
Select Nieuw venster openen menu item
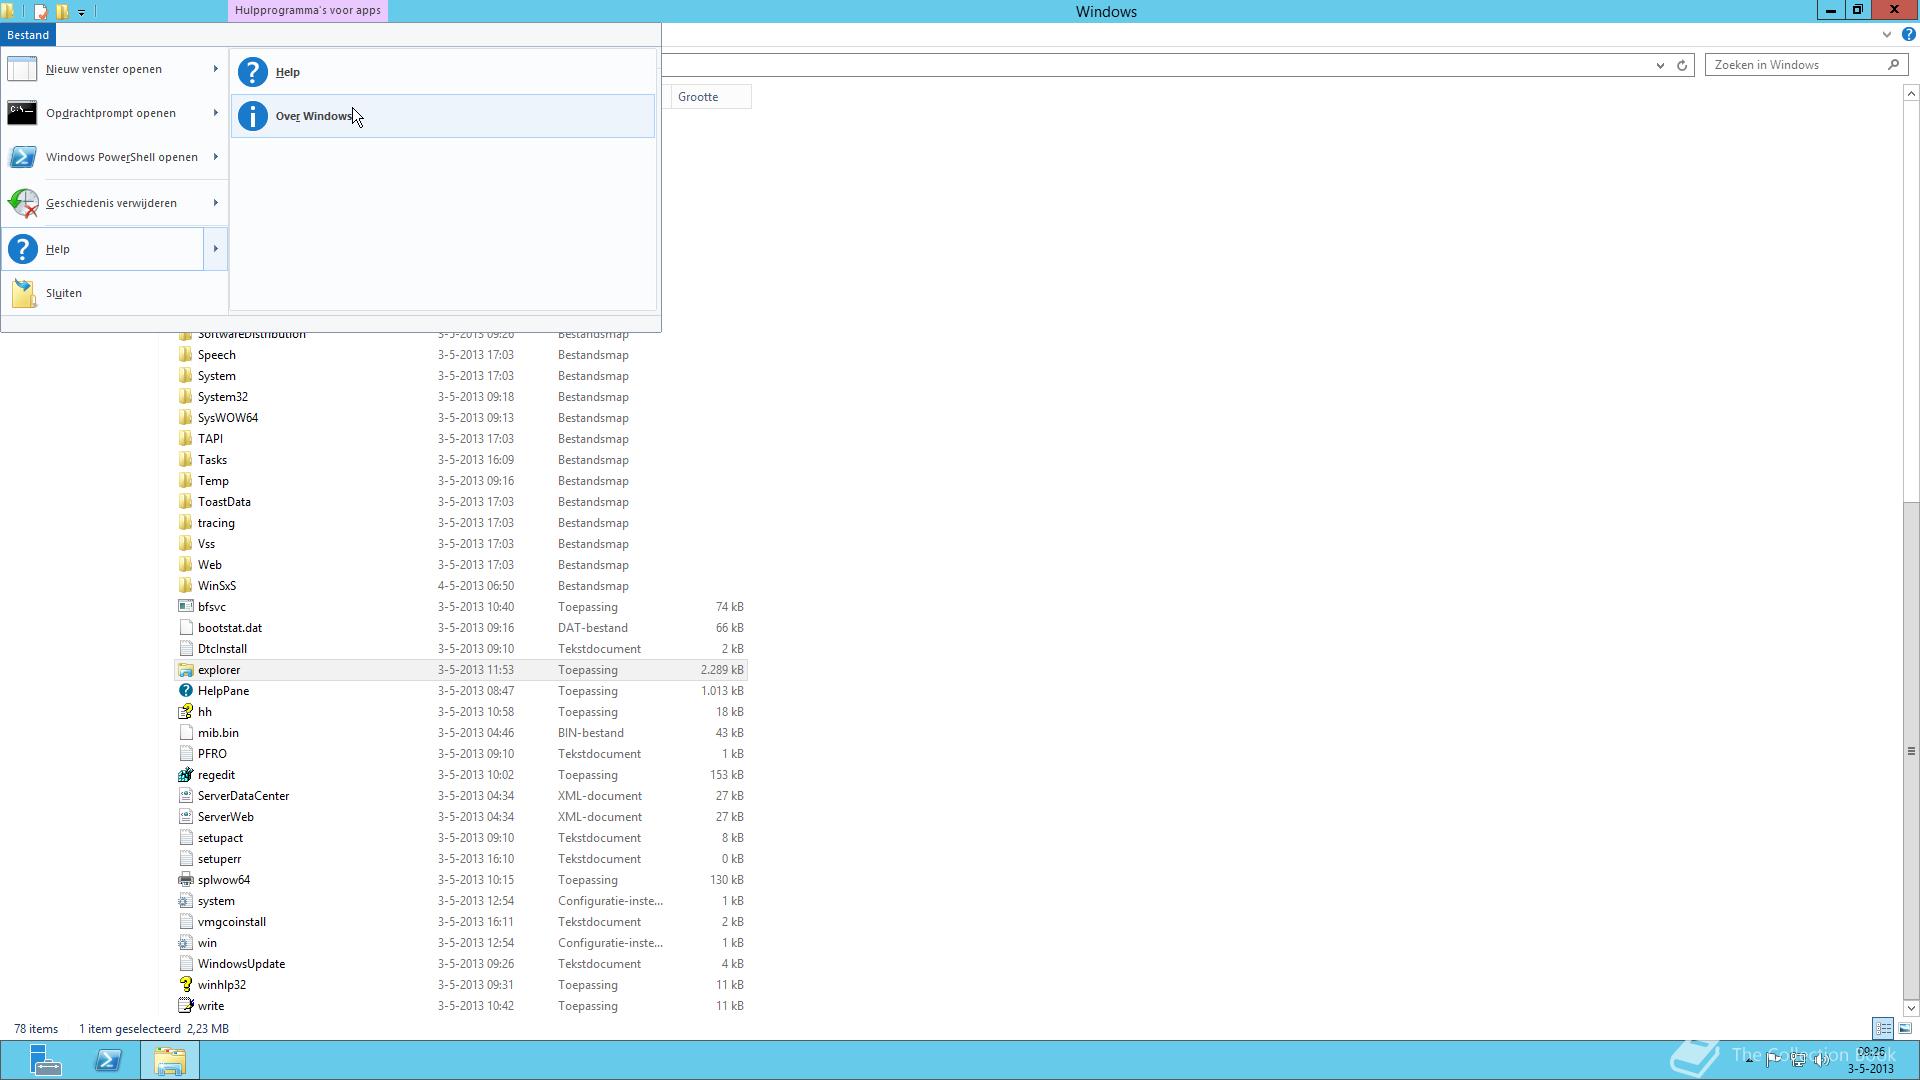click(x=104, y=69)
